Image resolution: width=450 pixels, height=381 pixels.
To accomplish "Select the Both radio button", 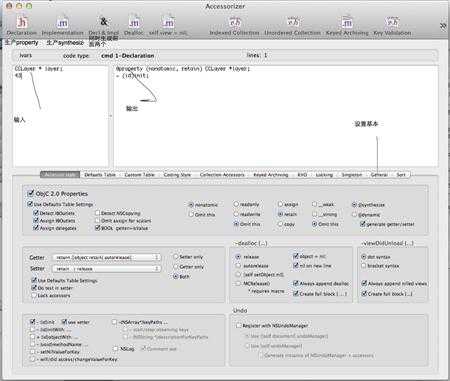I will click(x=176, y=276).
